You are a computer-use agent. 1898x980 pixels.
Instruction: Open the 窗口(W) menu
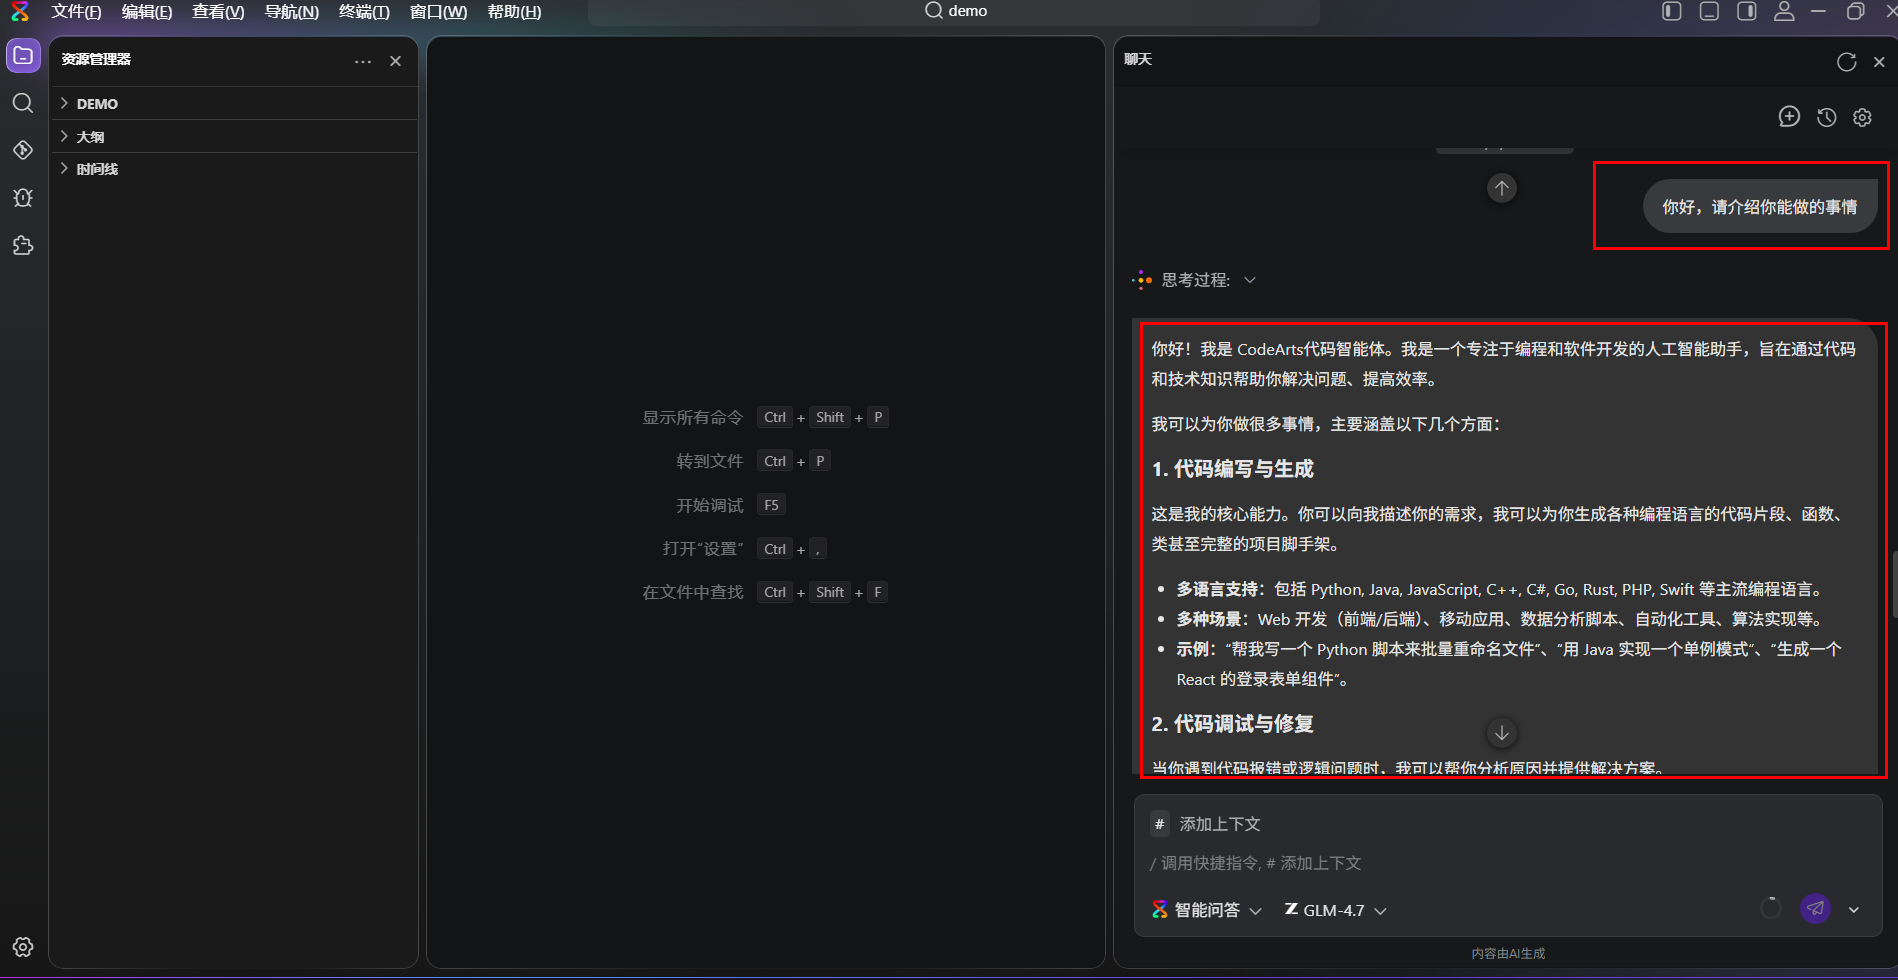(438, 12)
